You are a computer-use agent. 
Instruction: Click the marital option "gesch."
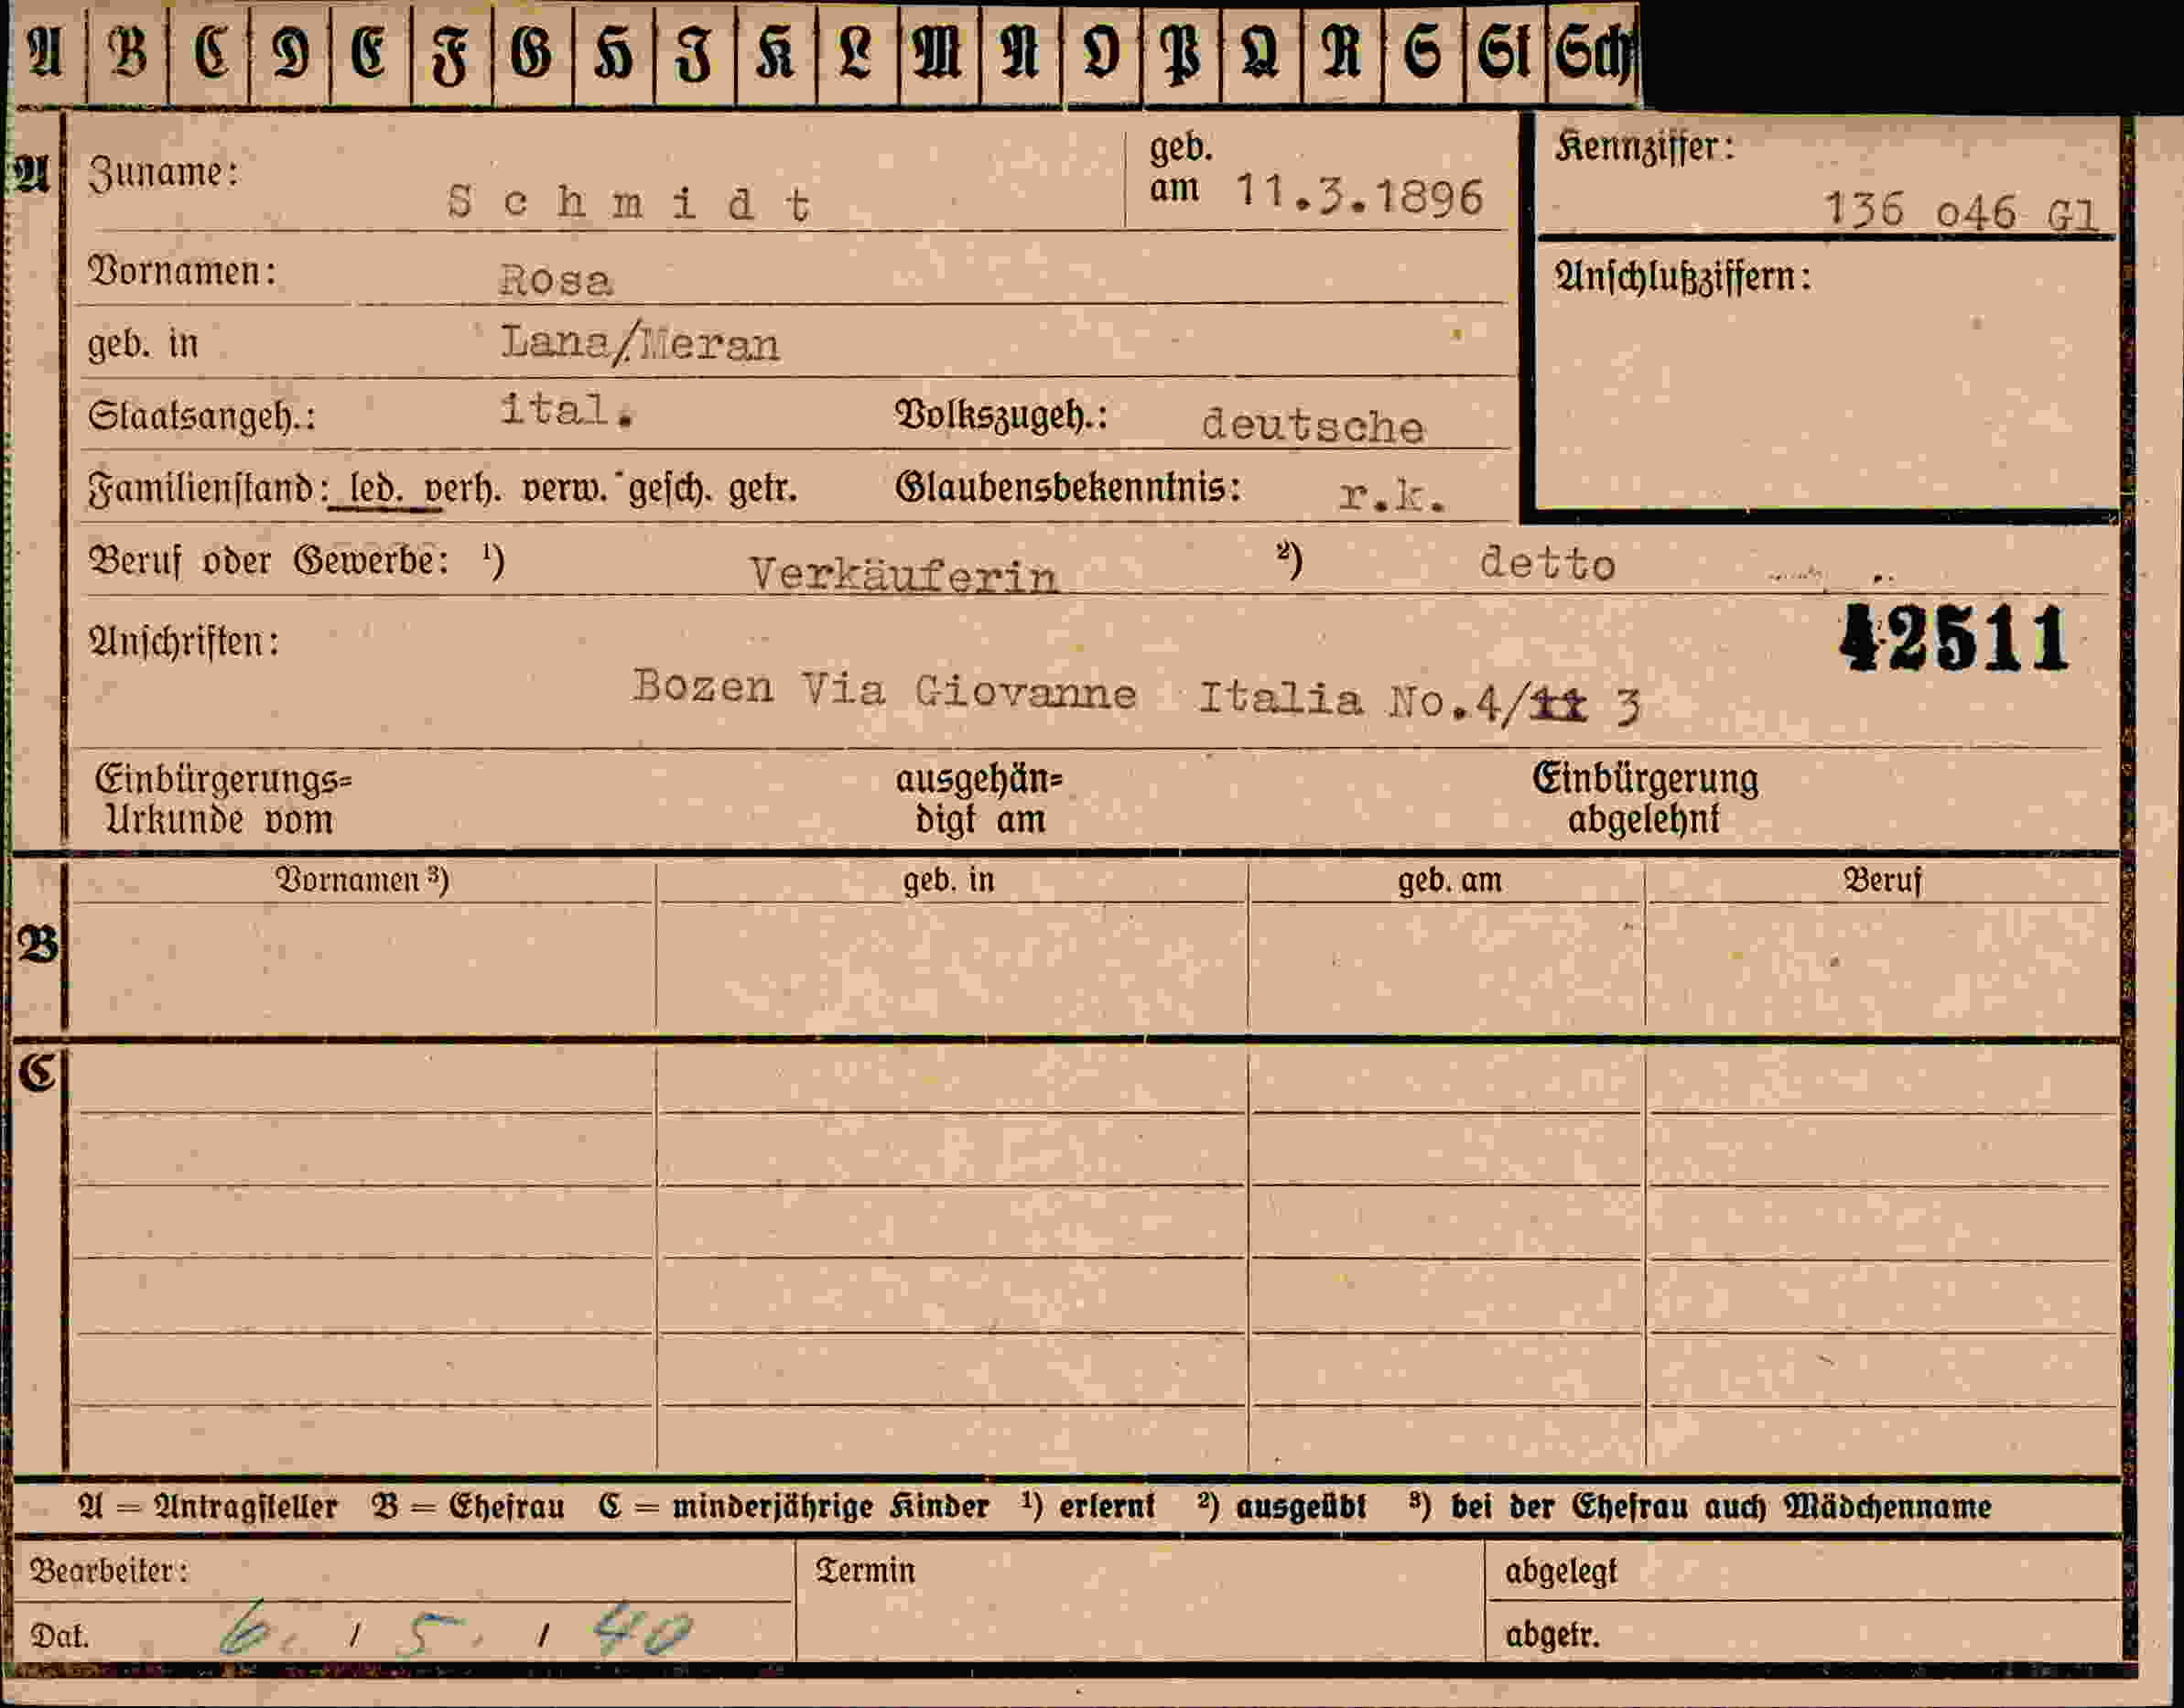point(671,490)
